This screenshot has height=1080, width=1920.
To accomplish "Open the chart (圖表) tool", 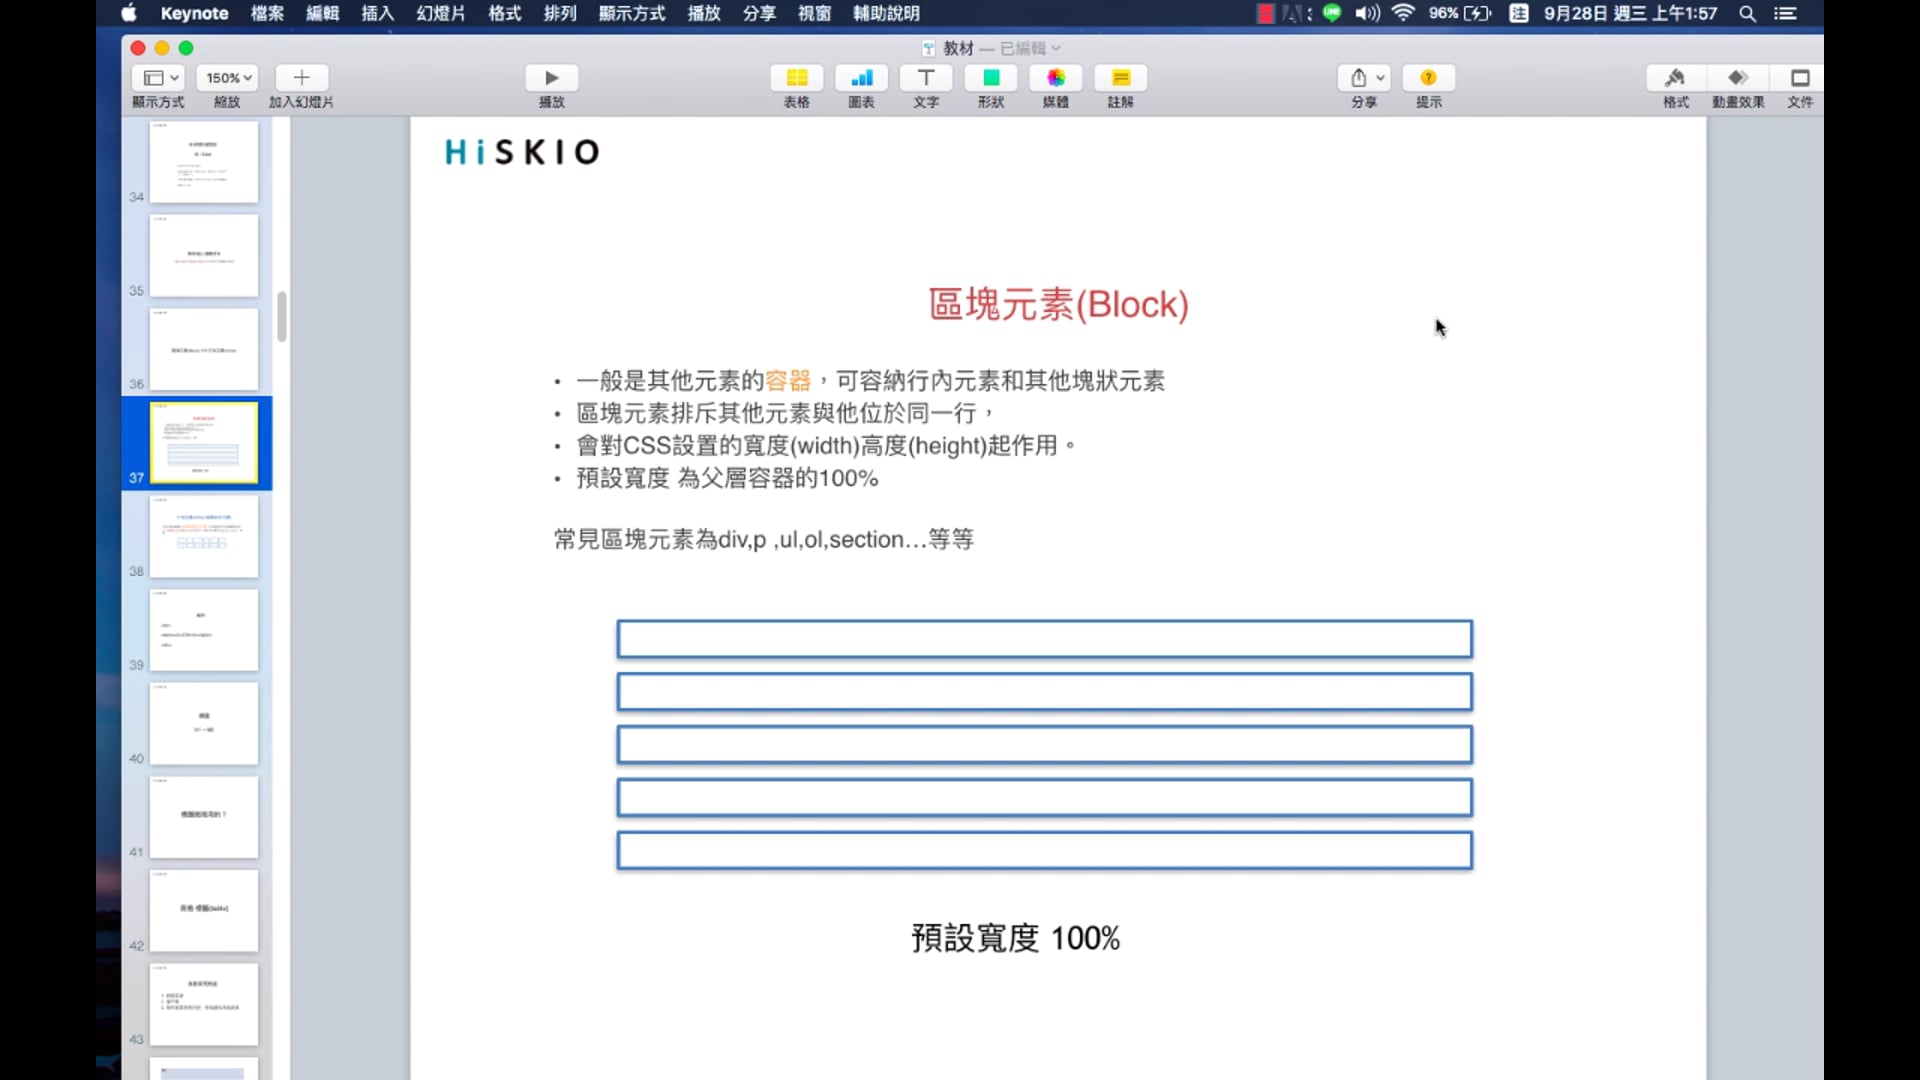I will coord(861,78).
